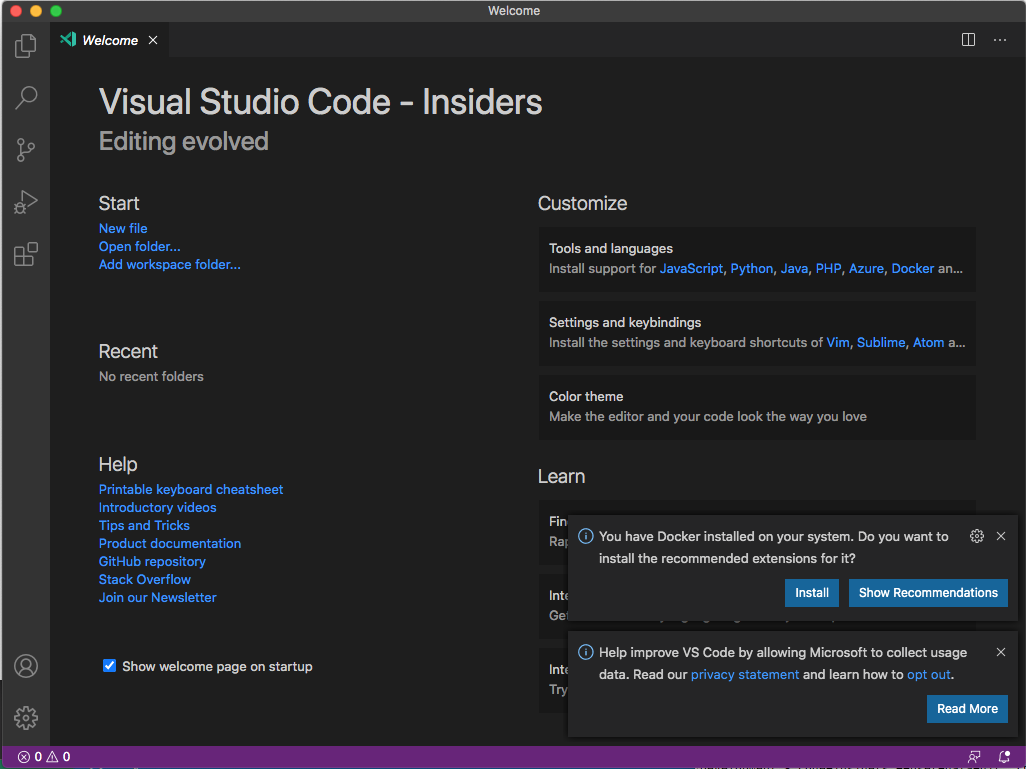1026x769 pixels.
Task: Open Source Control view in activity bar
Action: tap(26, 150)
